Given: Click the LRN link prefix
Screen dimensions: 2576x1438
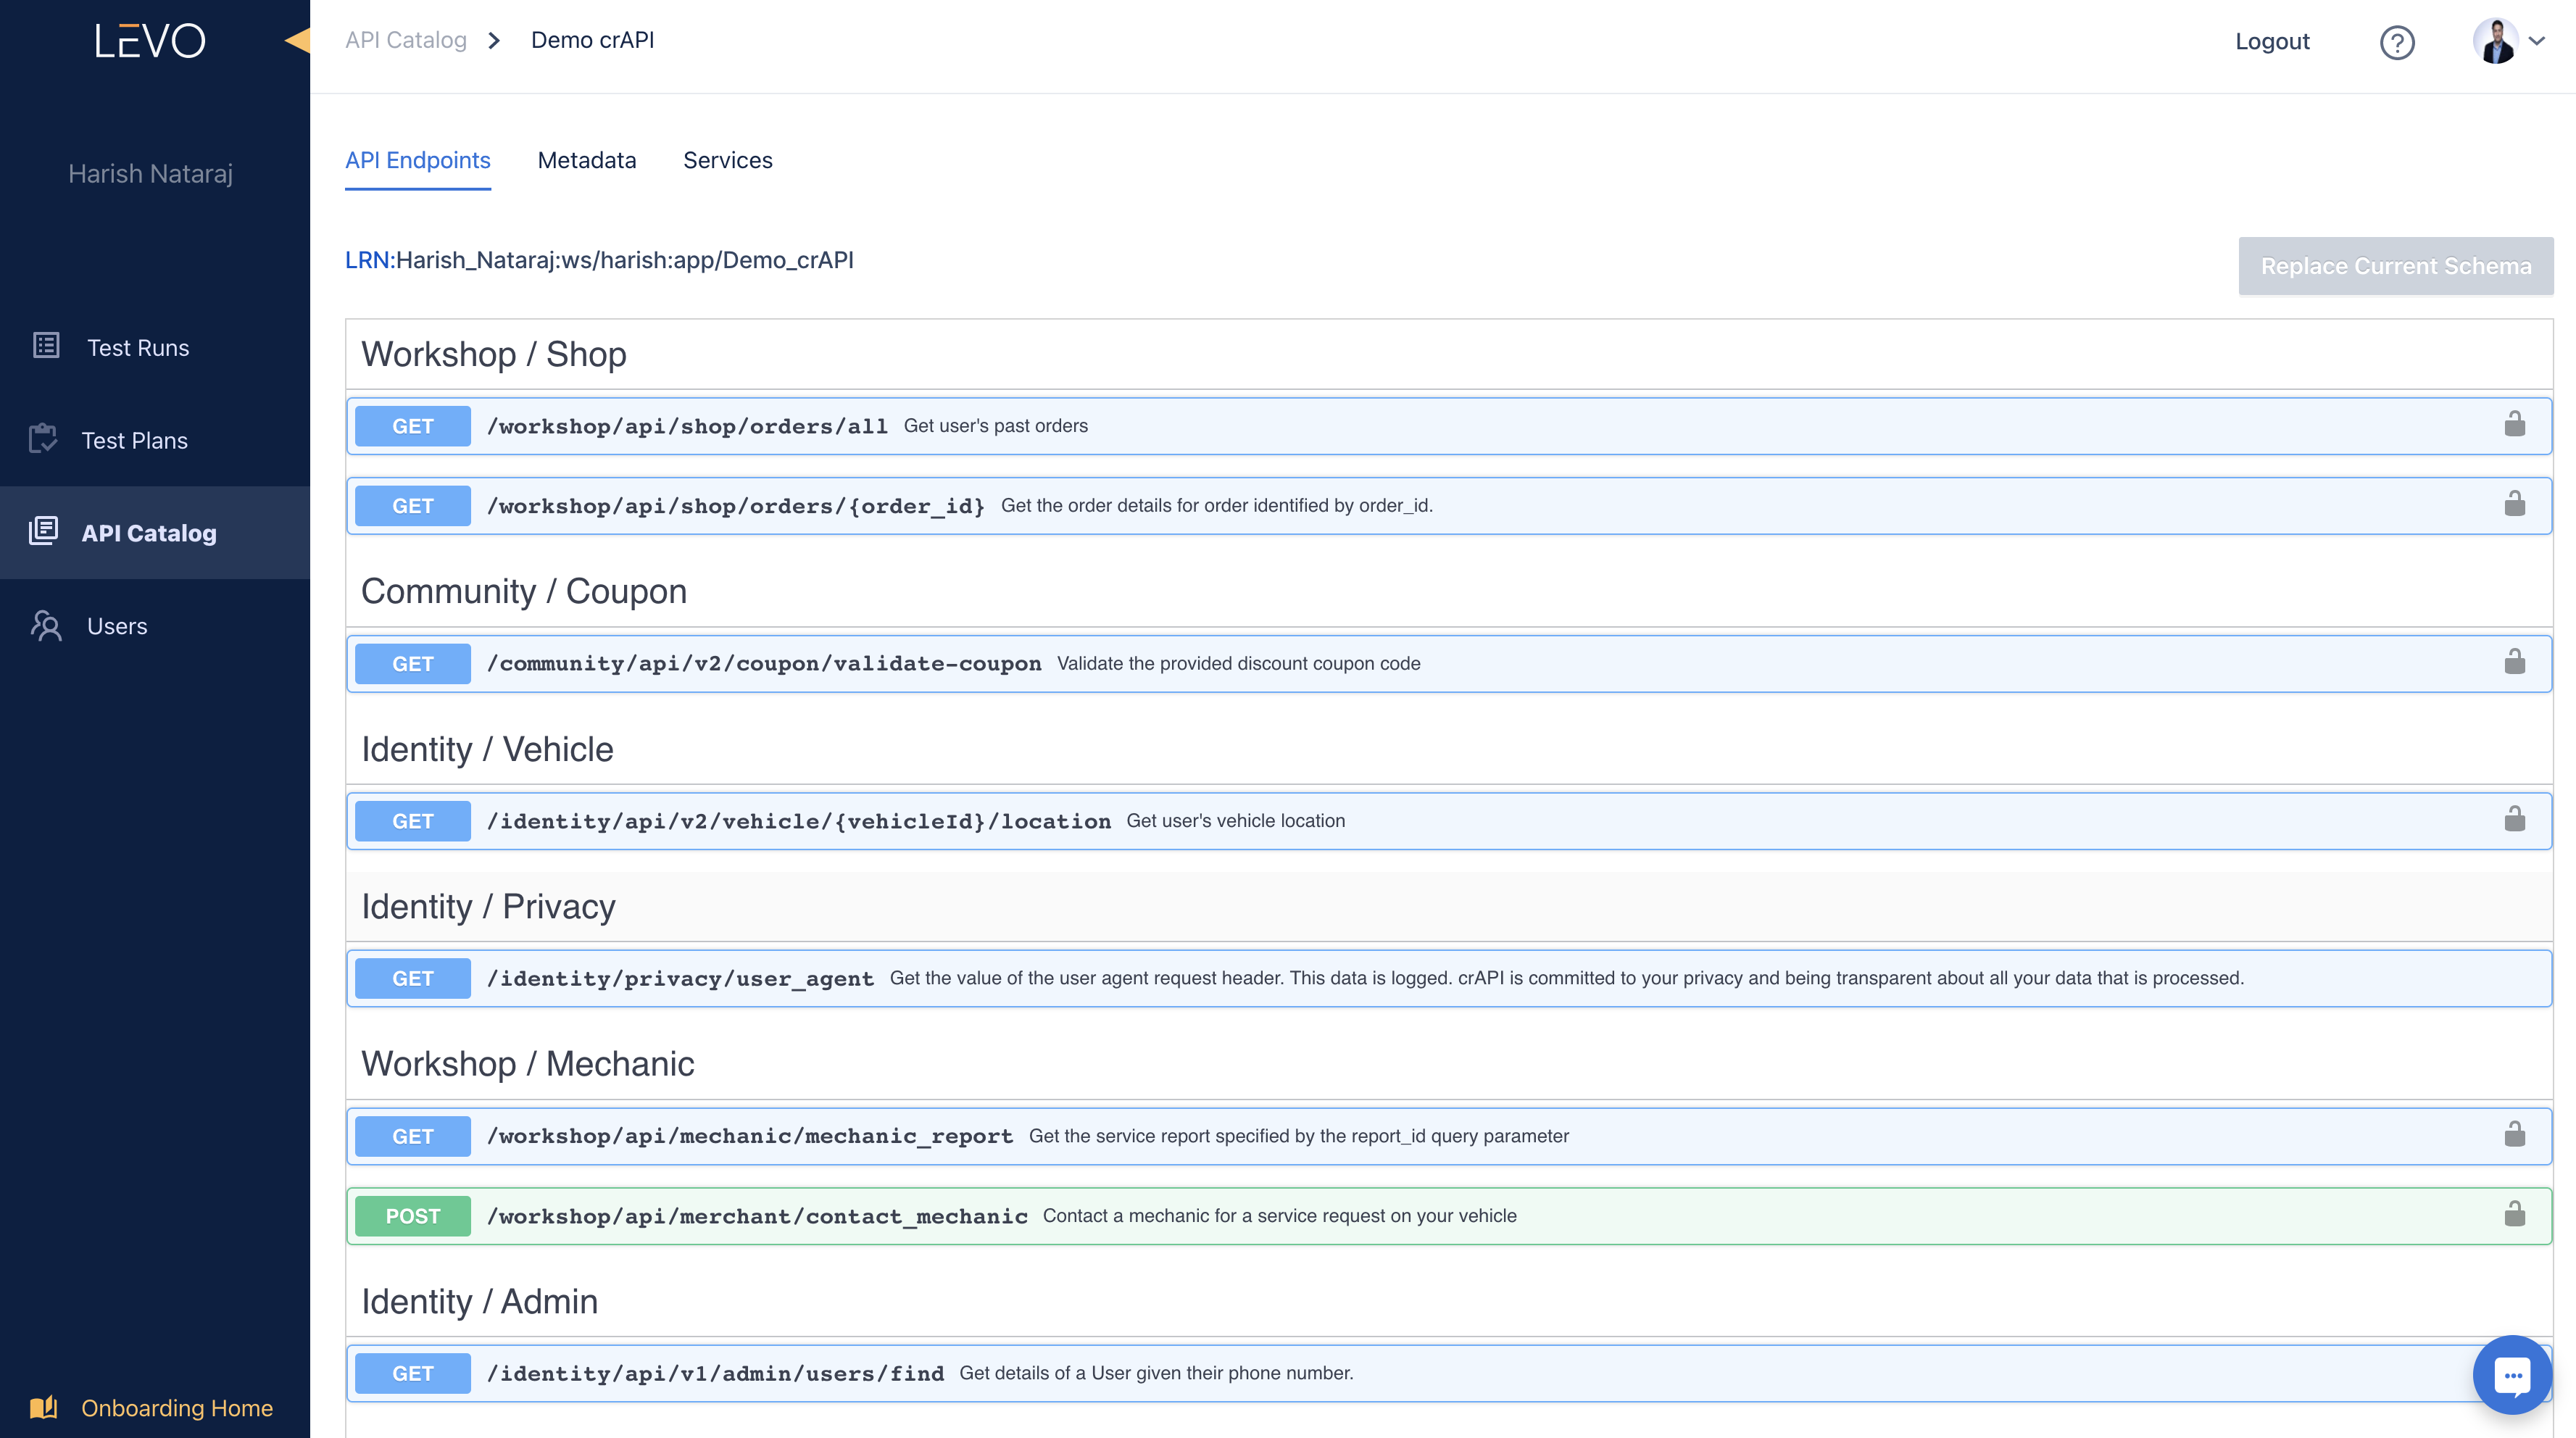Looking at the screenshot, I should (x=370, y=260).
